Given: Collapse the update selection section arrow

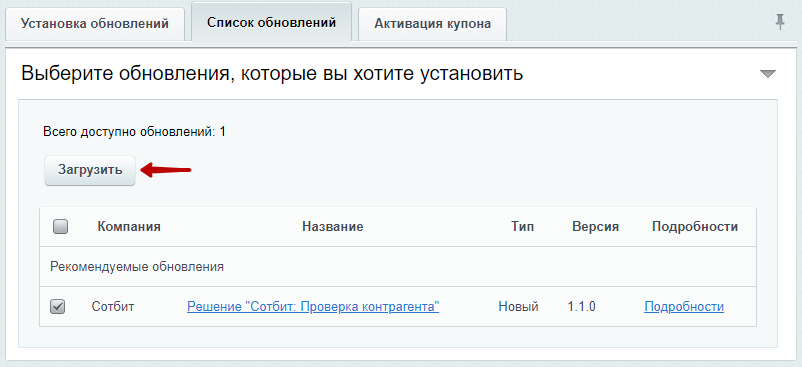Looking at the screenshot, I should [x=768, y=74].
